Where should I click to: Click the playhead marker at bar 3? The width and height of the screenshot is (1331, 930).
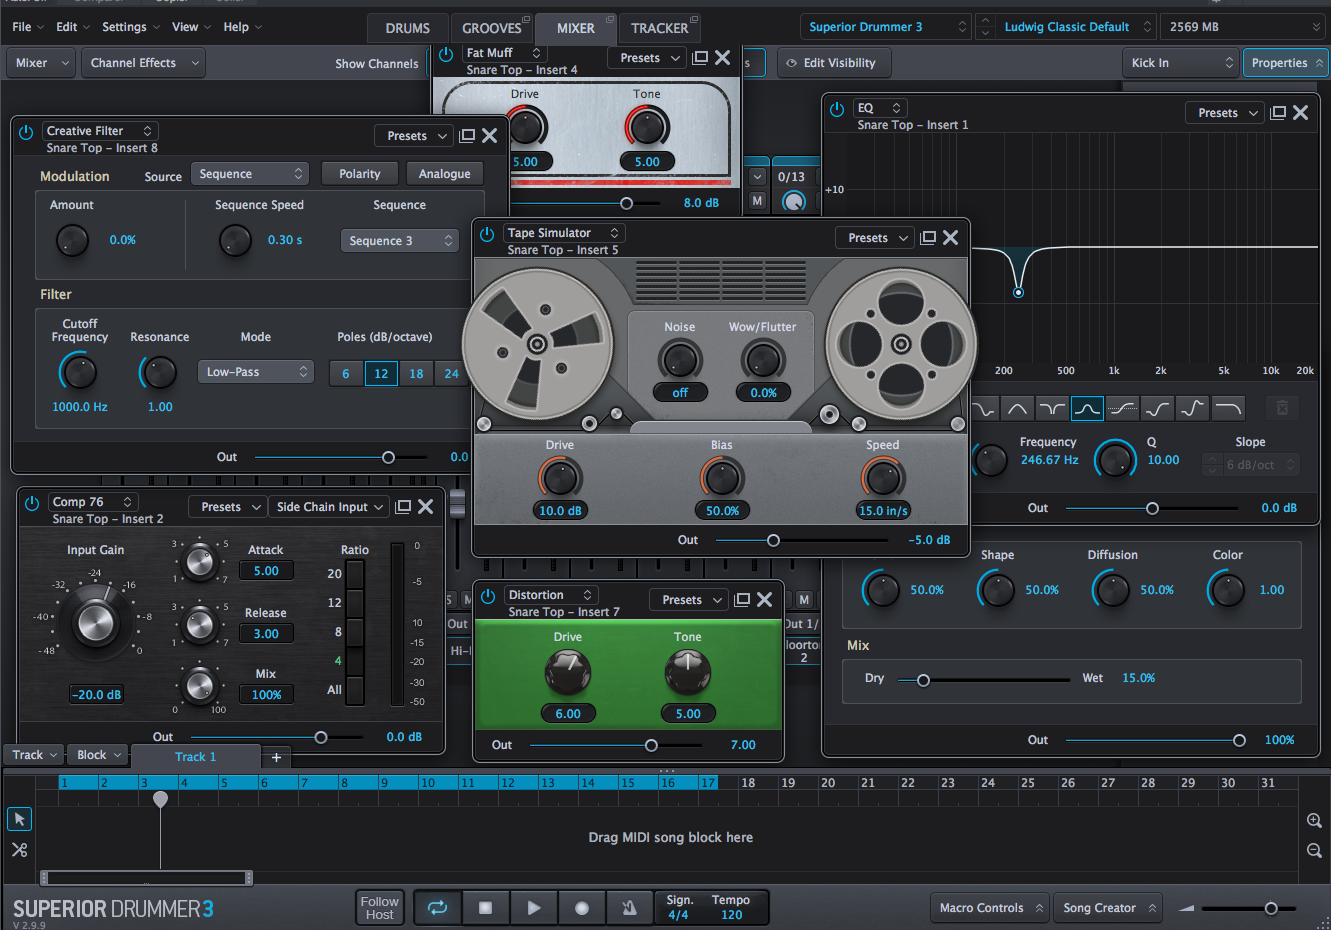point(160,799)
